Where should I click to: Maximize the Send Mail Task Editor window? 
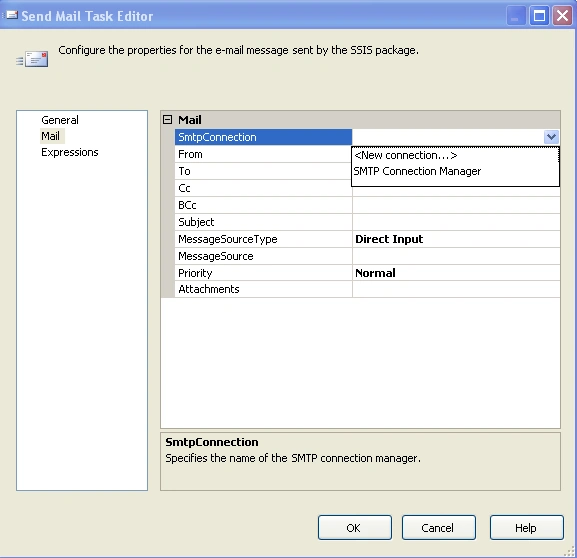point(539,16)
